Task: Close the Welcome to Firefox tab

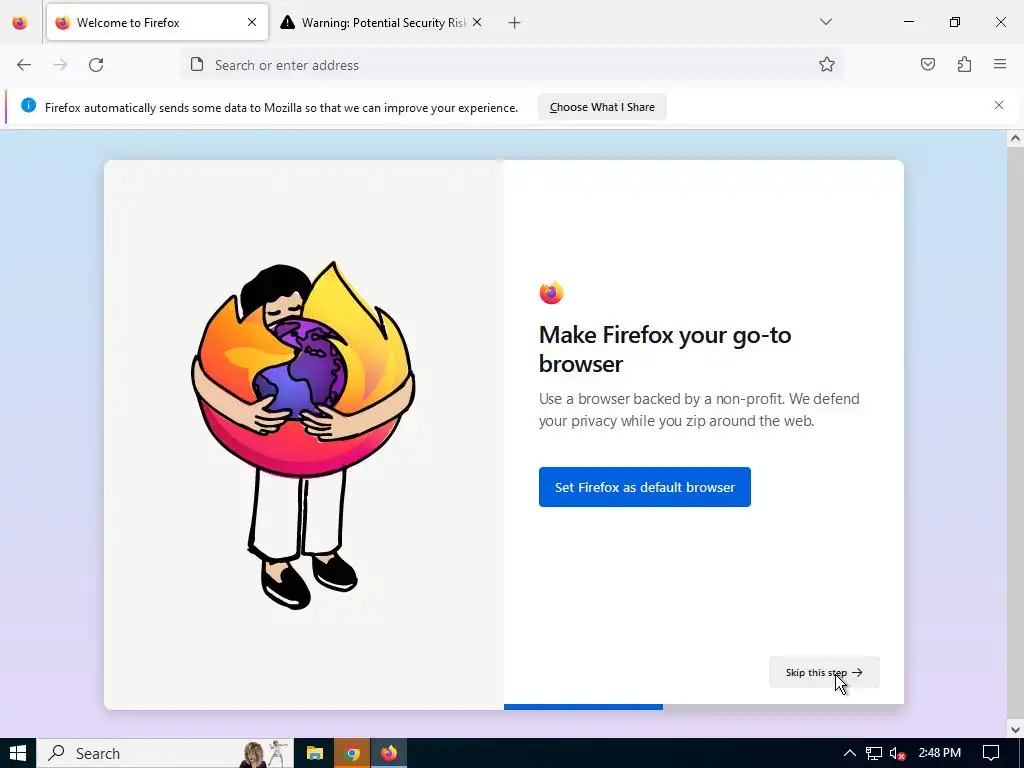Action: (x=252, y=22)
